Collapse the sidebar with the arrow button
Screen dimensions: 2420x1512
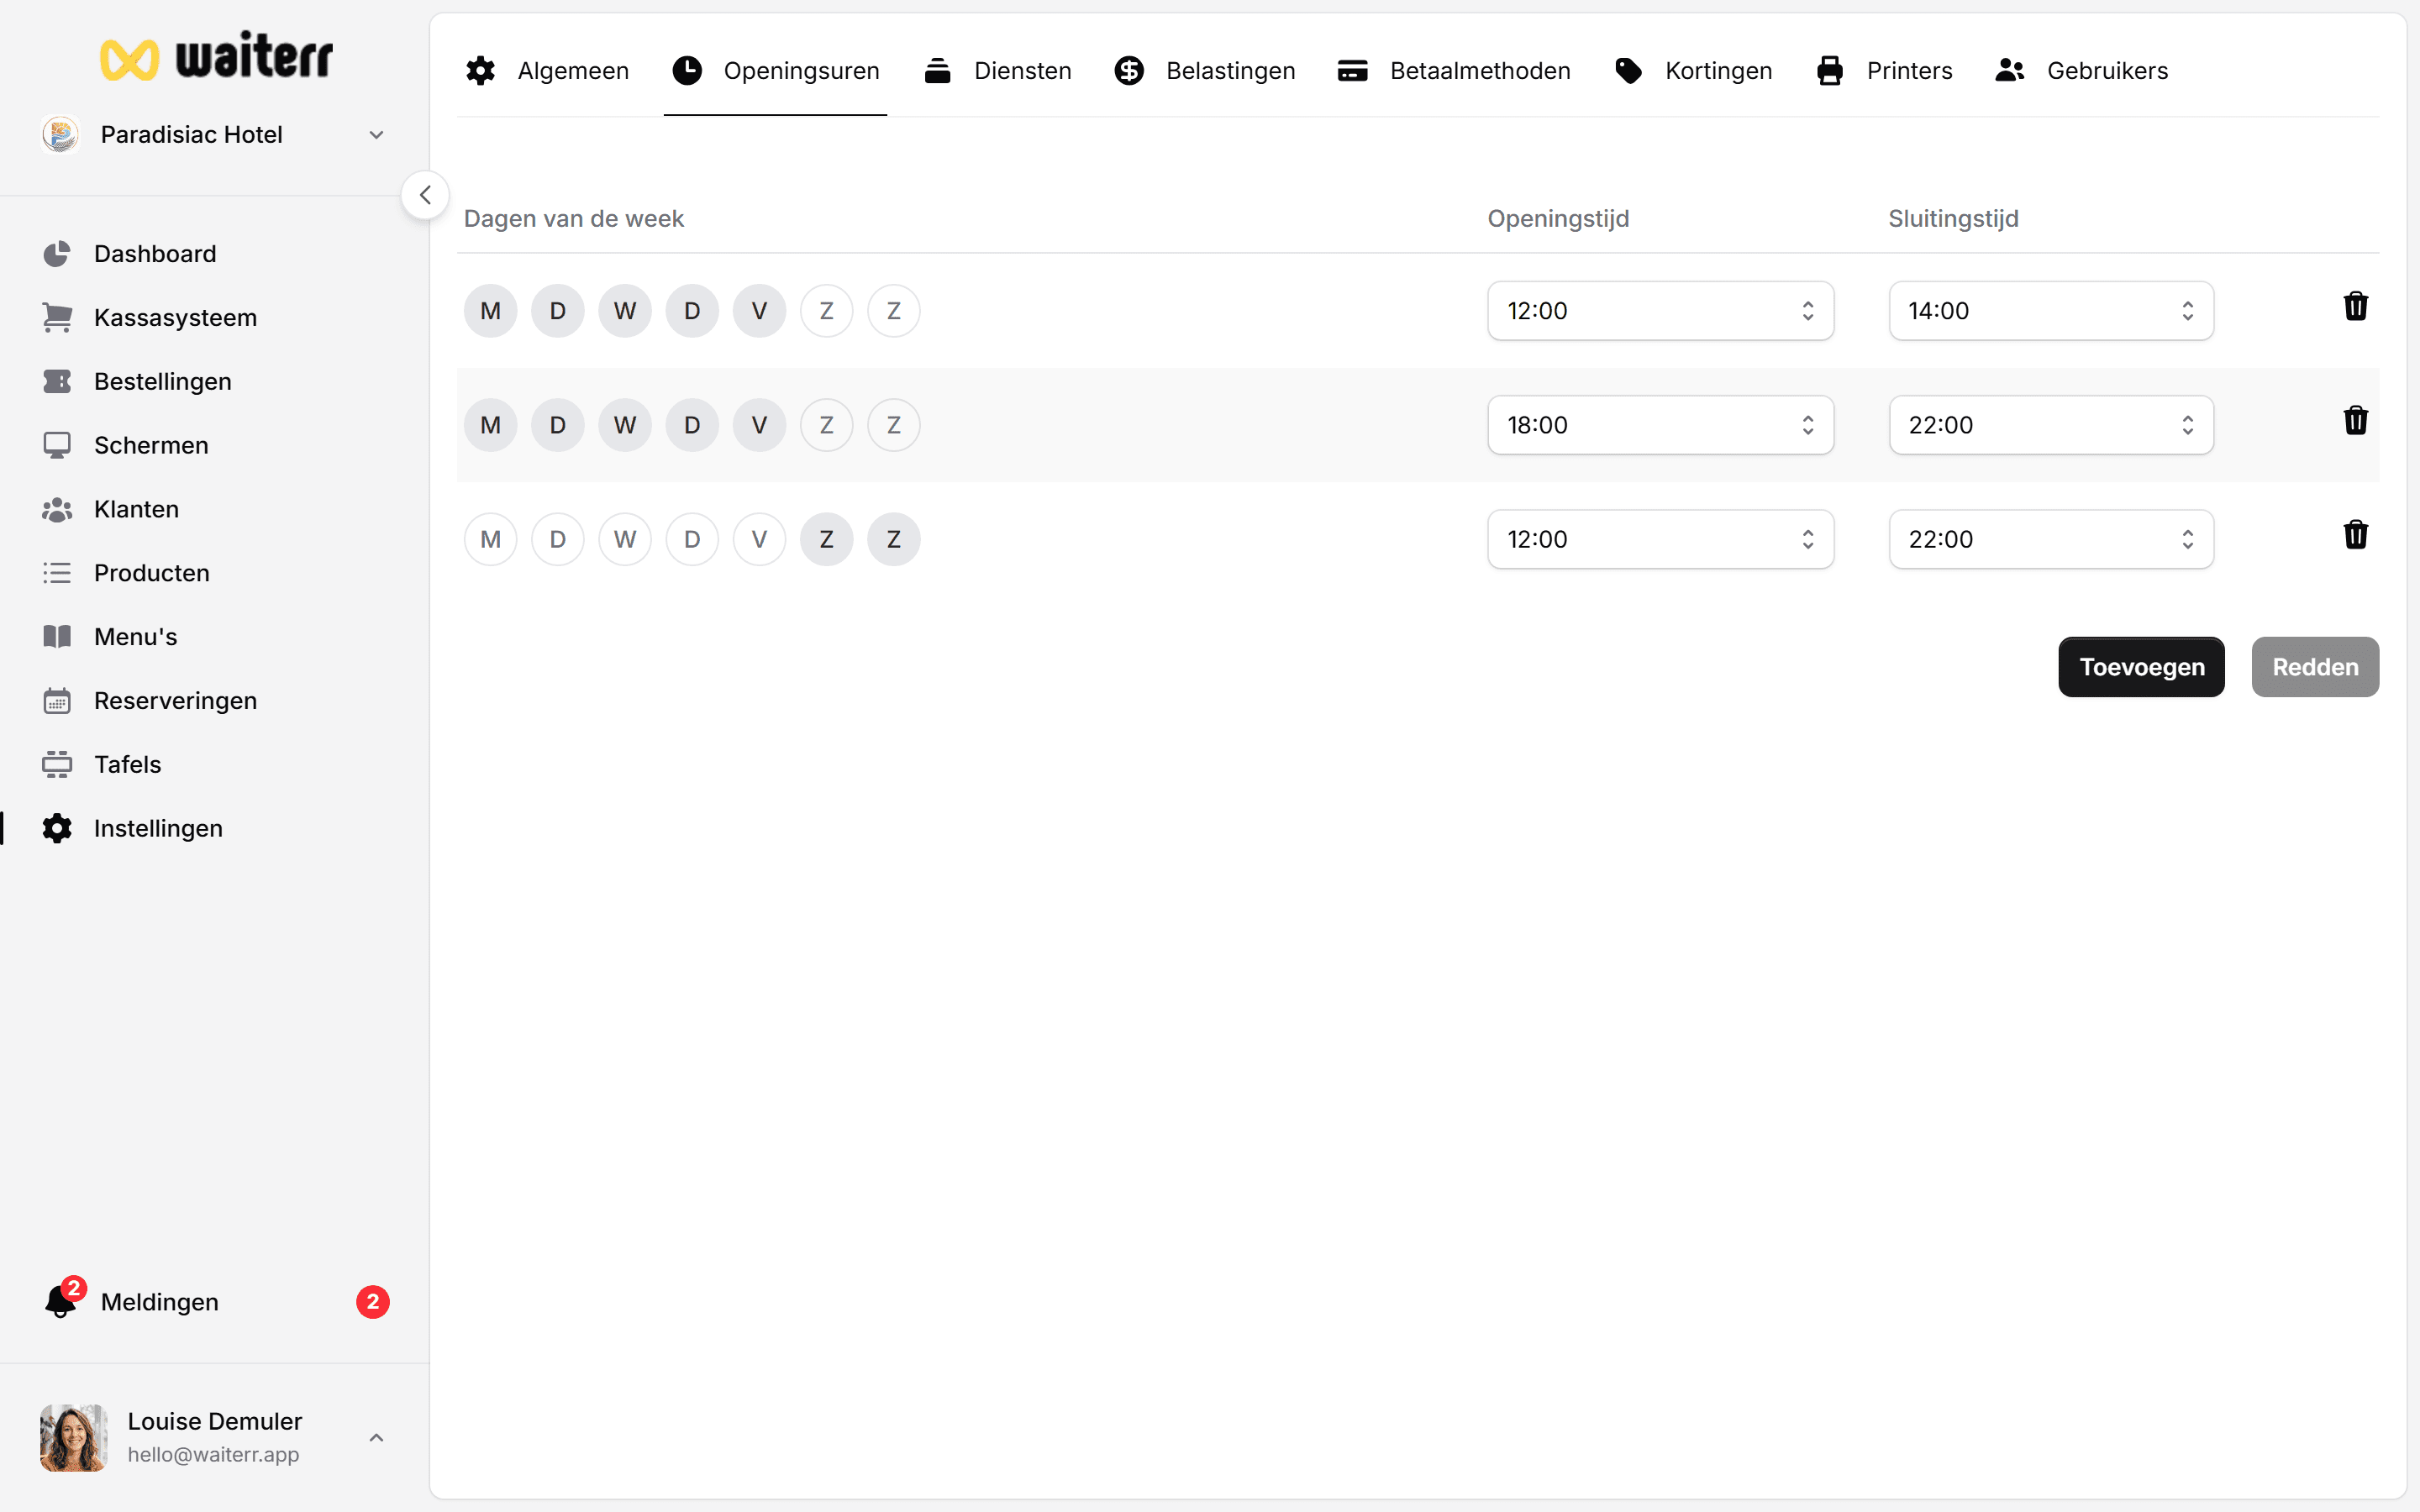425,195
